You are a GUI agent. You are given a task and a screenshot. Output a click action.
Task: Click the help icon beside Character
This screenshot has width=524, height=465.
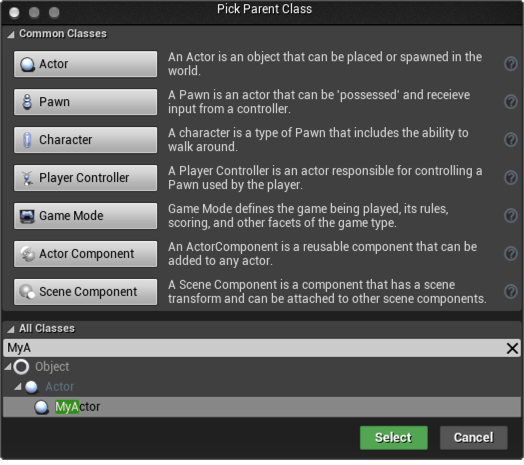click(x=511, y=139)
